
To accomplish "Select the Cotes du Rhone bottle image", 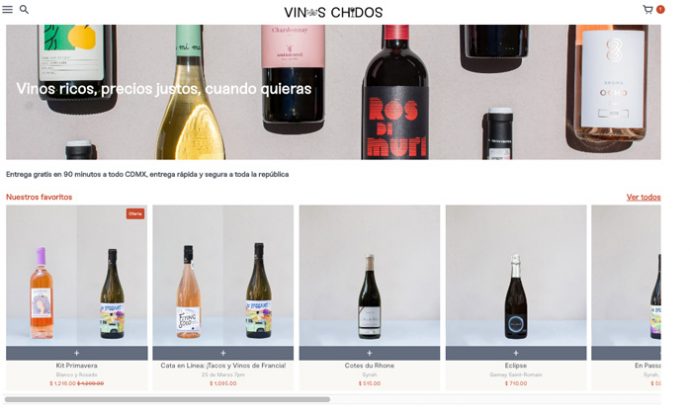I will click(370, 276).
